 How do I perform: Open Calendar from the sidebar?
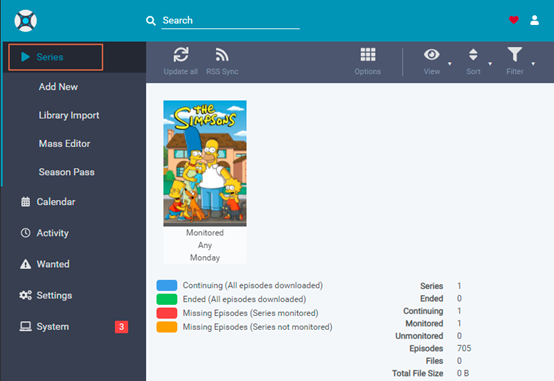point(56,202)
